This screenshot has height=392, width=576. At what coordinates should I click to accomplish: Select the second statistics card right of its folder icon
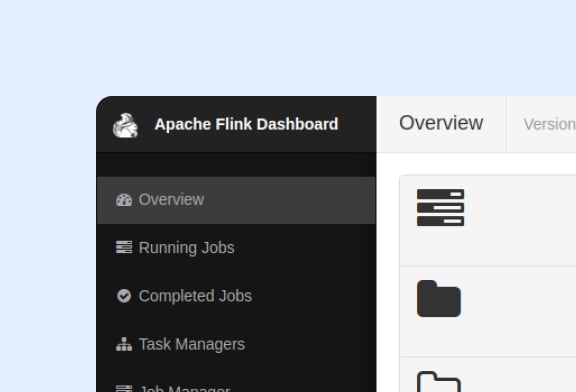[x=519, y=311]
